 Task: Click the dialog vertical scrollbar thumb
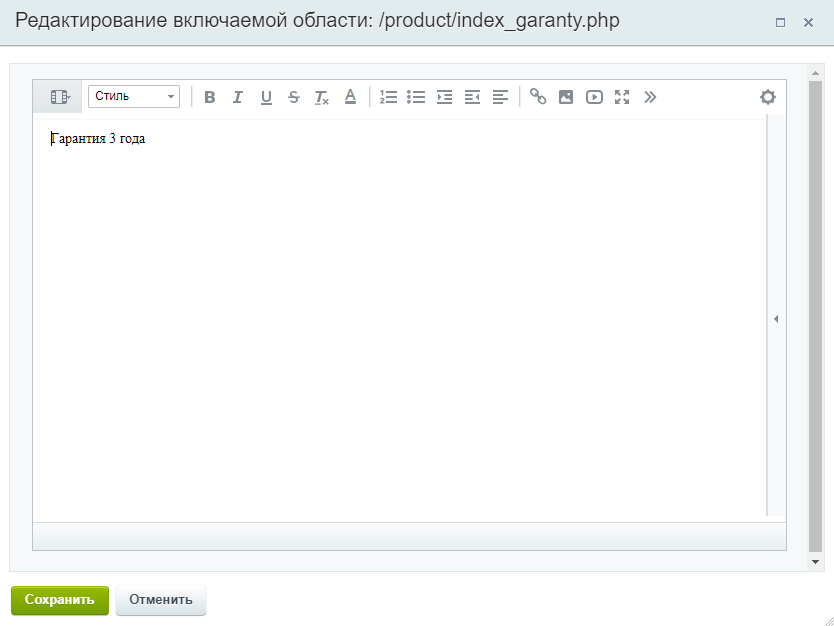point(815,316)
